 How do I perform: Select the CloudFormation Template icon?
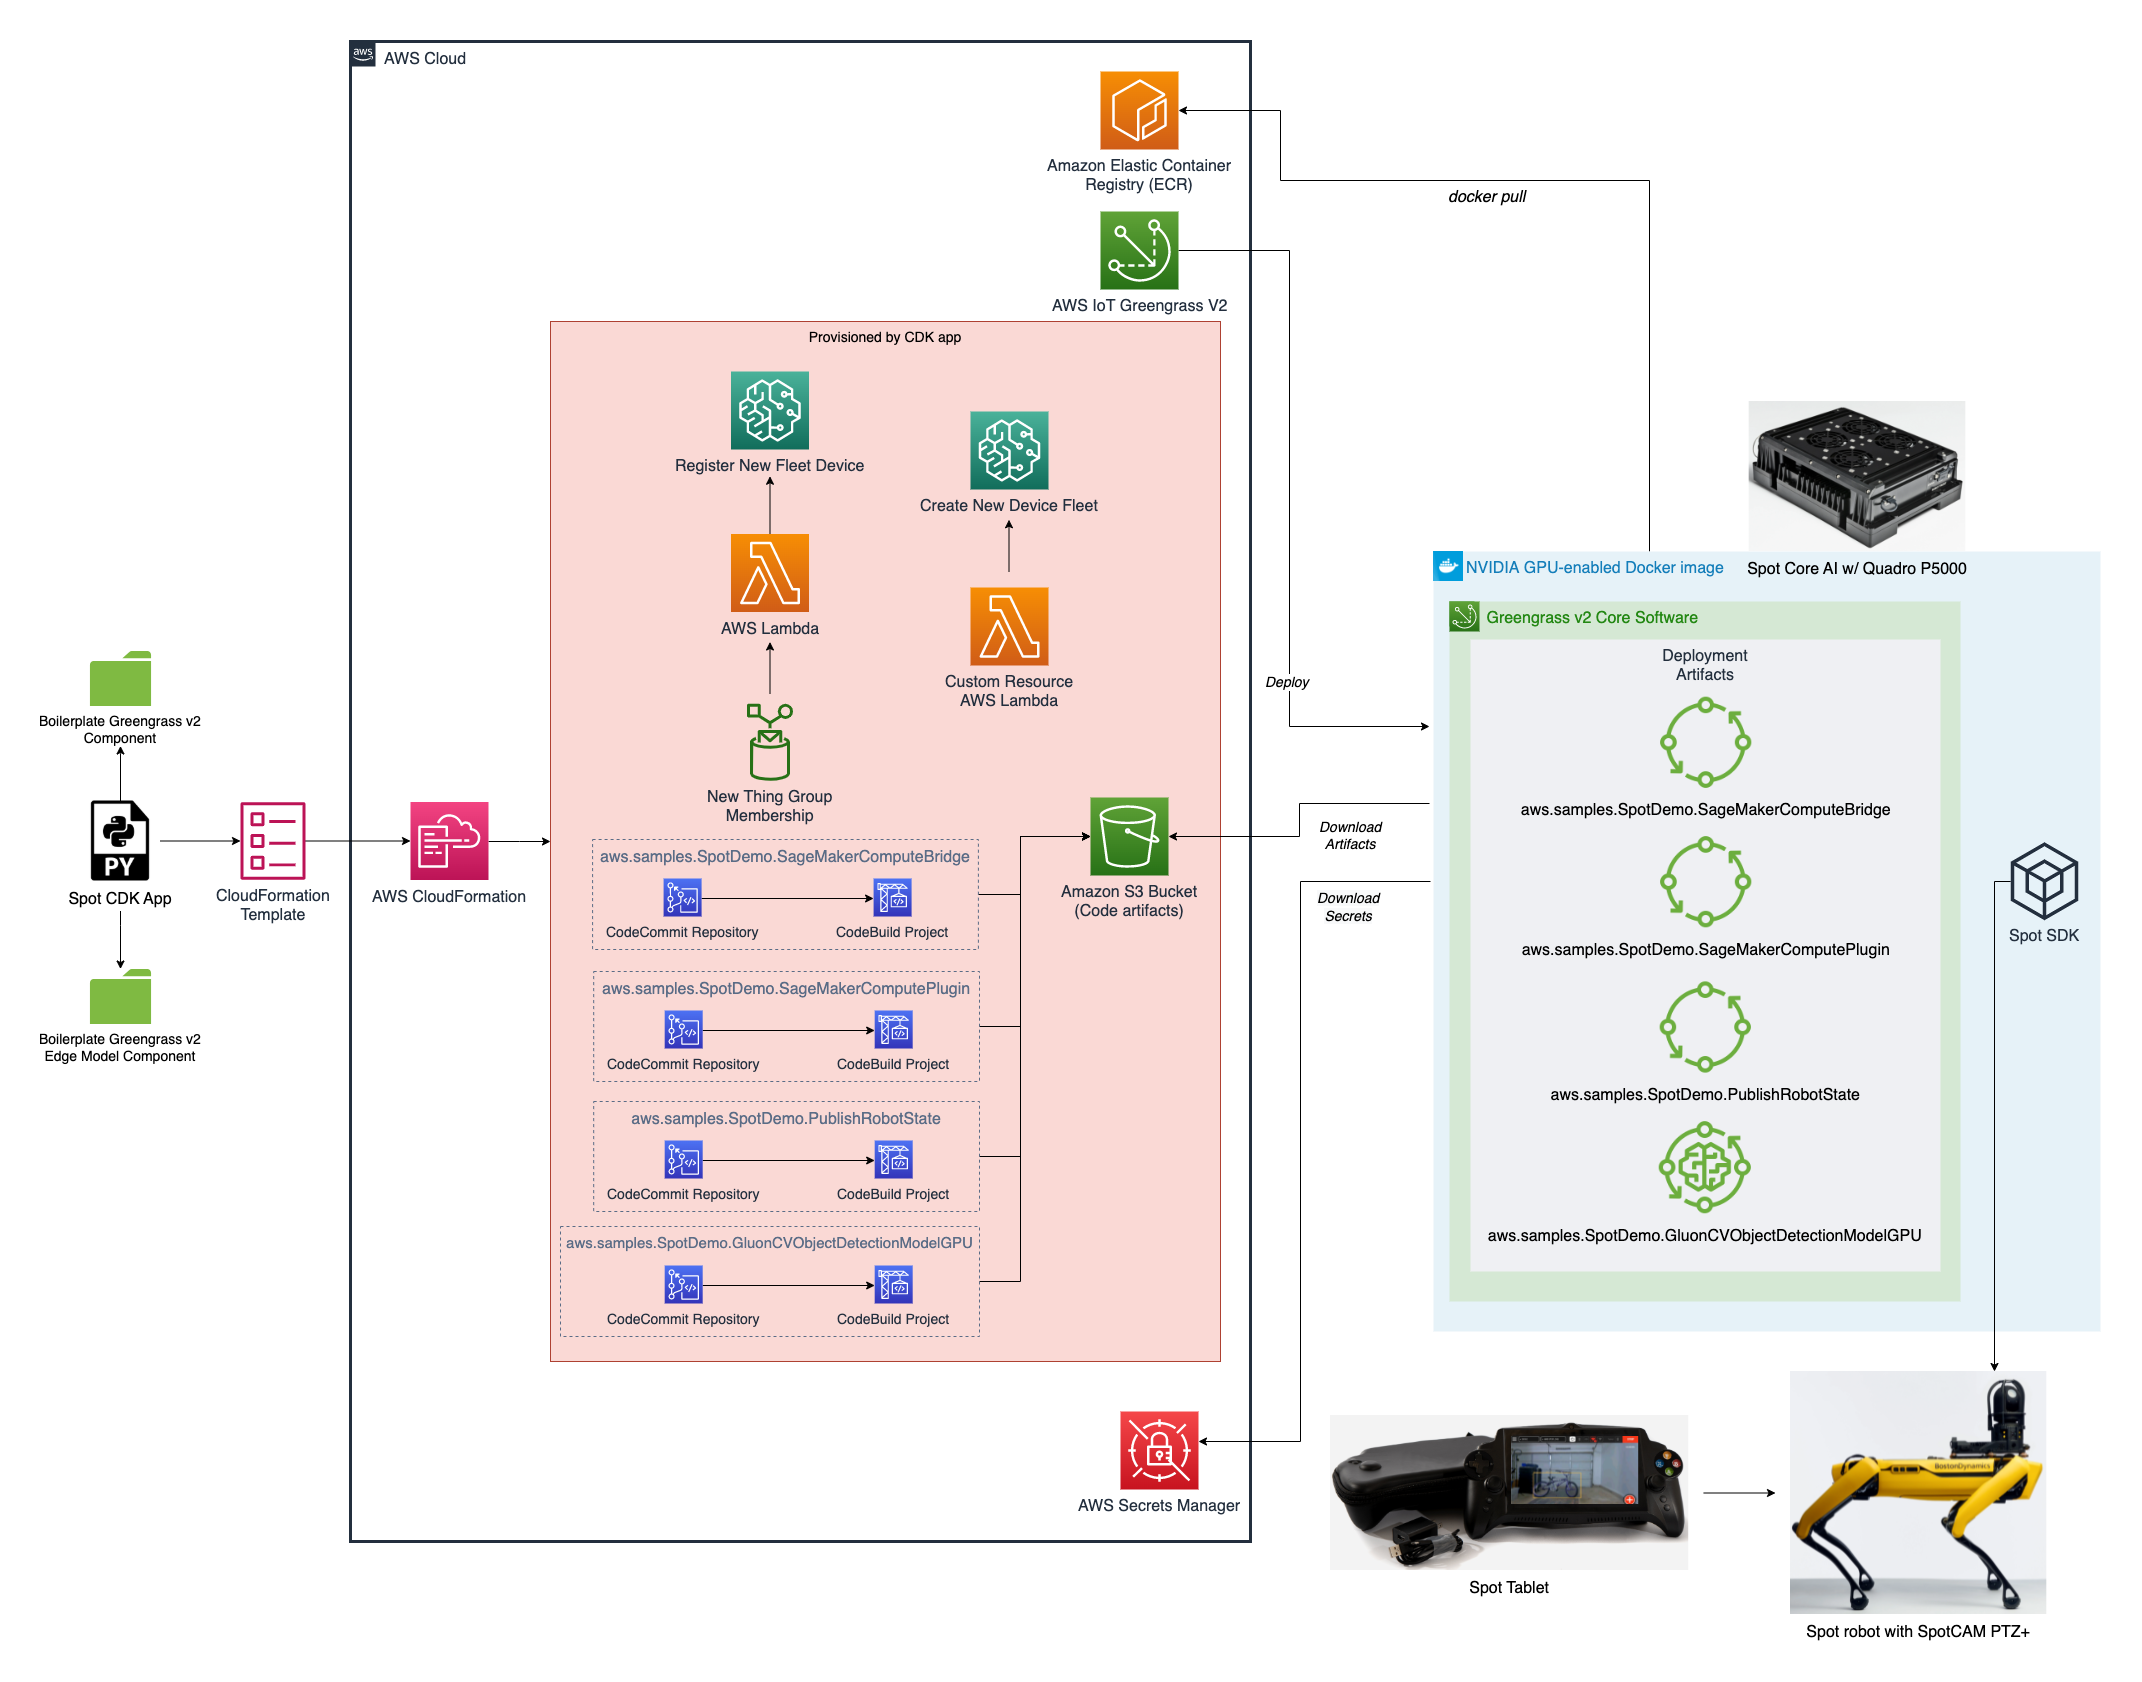point(272,840)
